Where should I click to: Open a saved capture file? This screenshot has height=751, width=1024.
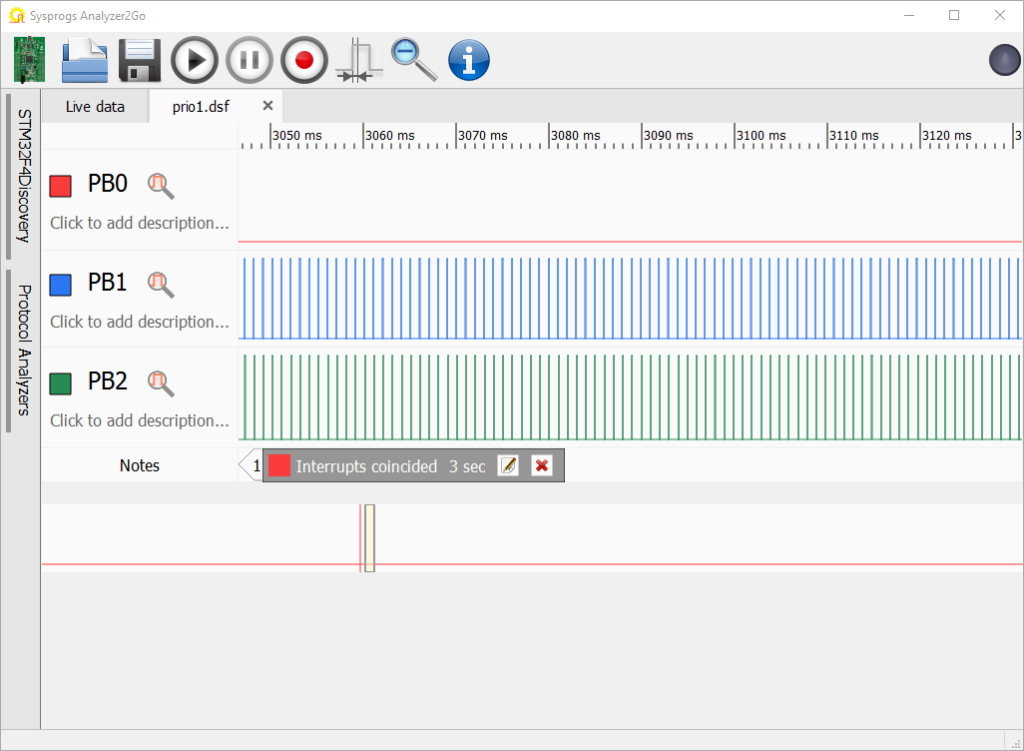pyautogui.click(x=84, y=60)
